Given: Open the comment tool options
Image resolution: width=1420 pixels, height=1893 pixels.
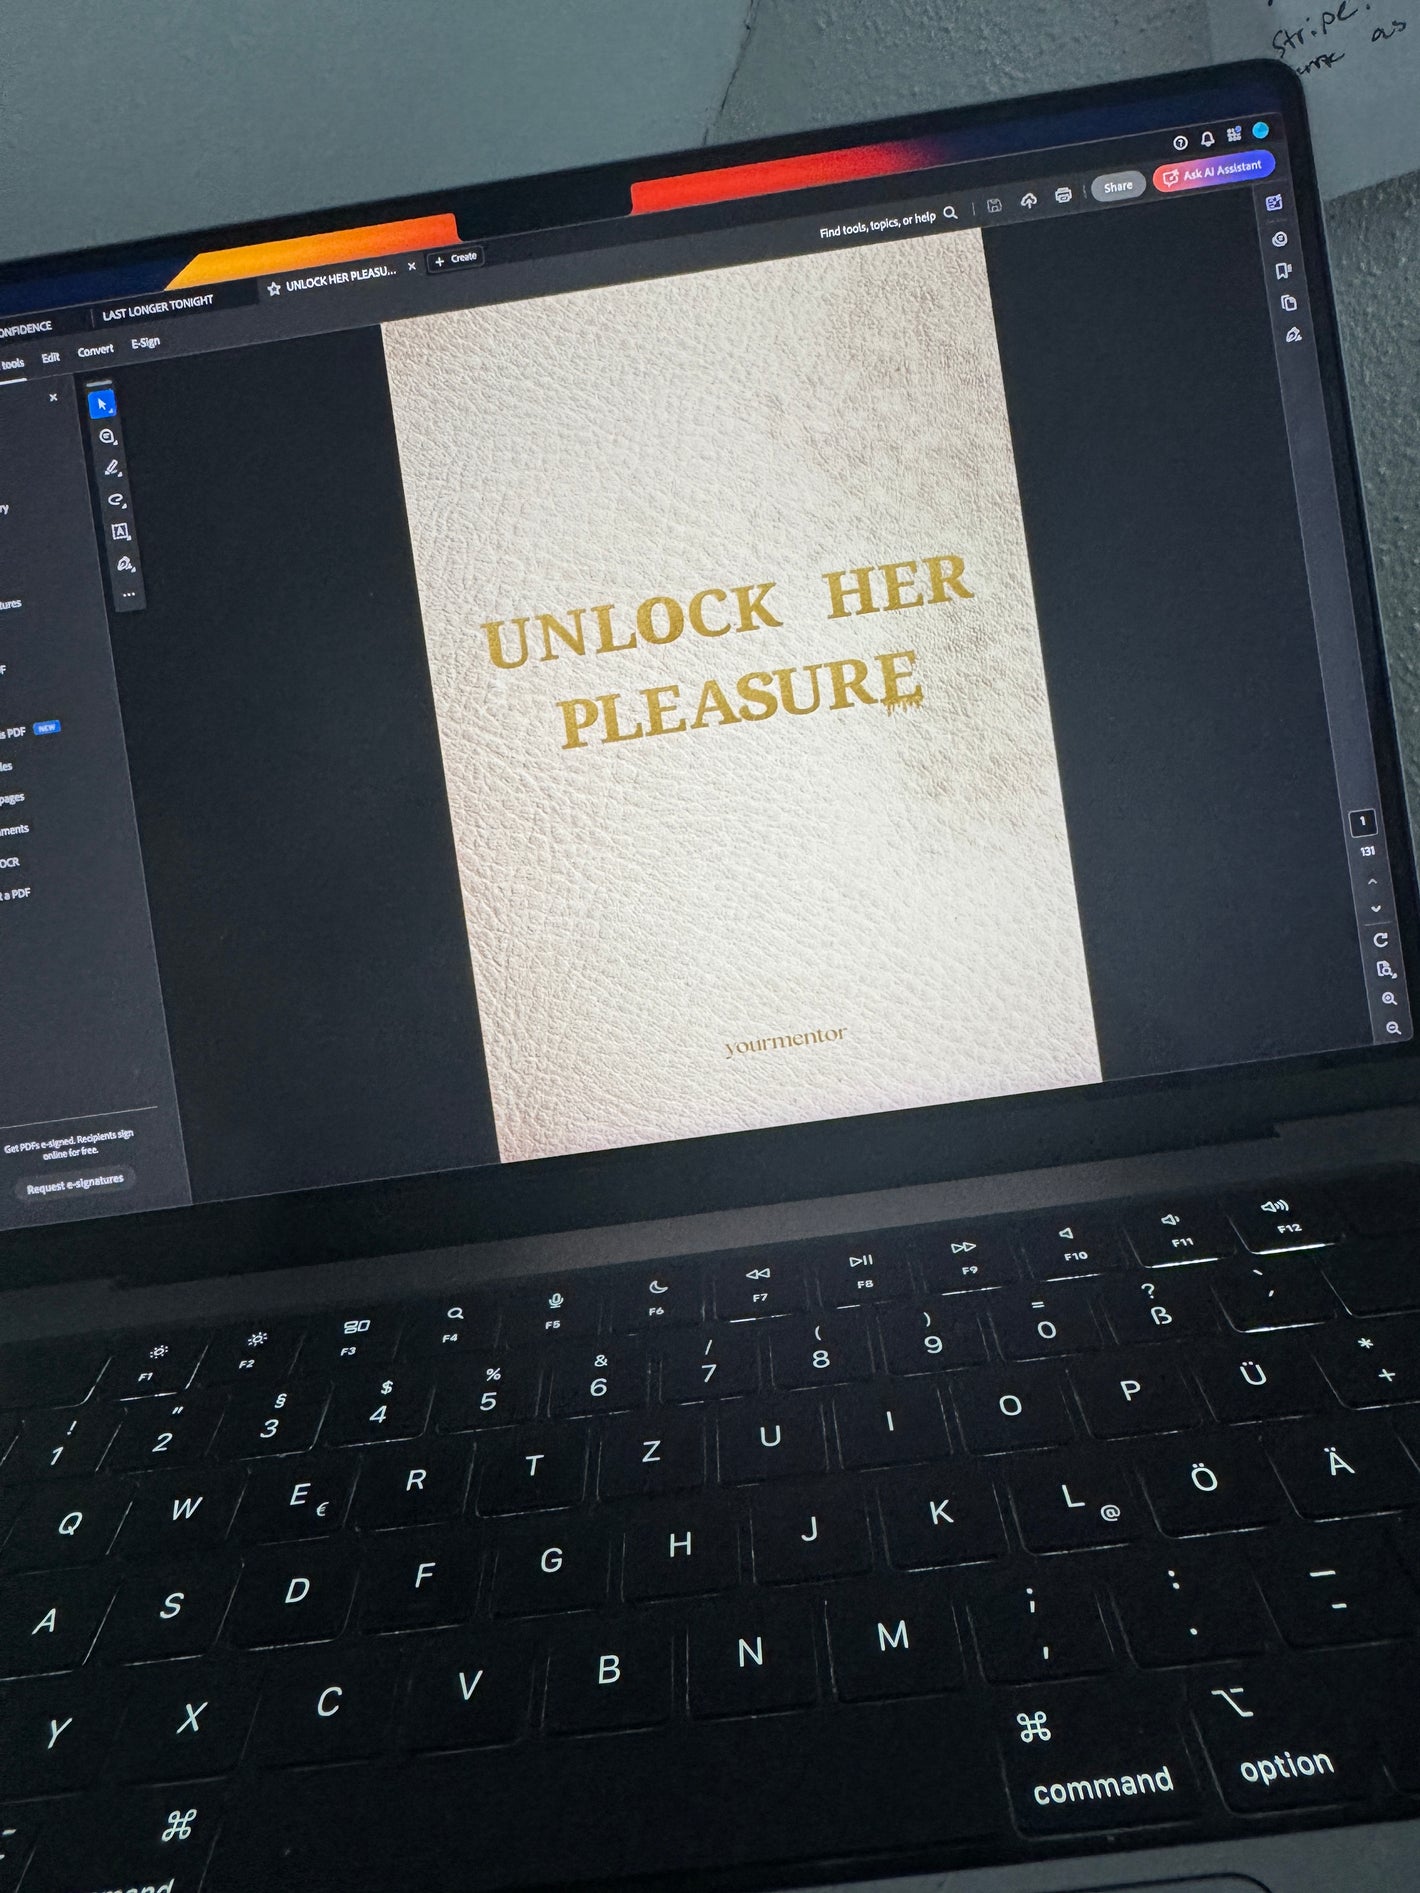Looking at the screenshot, I should (107, 437).
